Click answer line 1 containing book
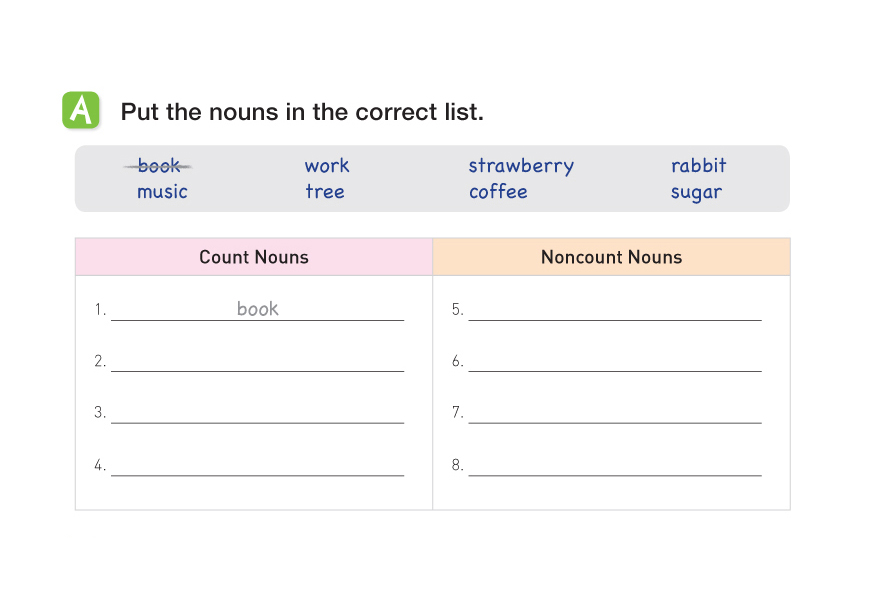The height and width of the screenshot is (612, 873). click(x=257, y=310)
